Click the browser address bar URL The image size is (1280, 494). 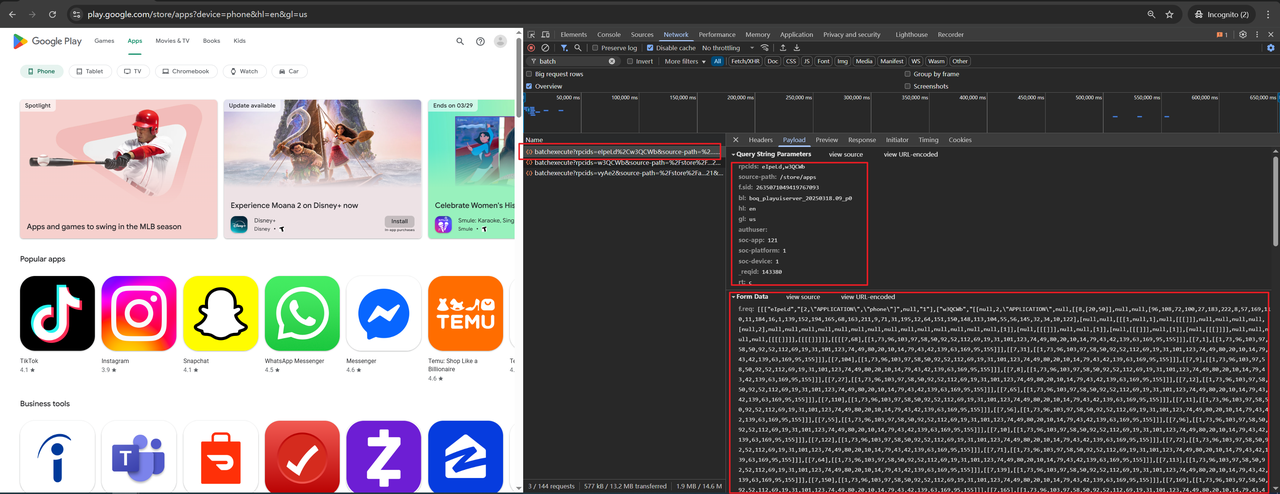(x=198, y=15)
